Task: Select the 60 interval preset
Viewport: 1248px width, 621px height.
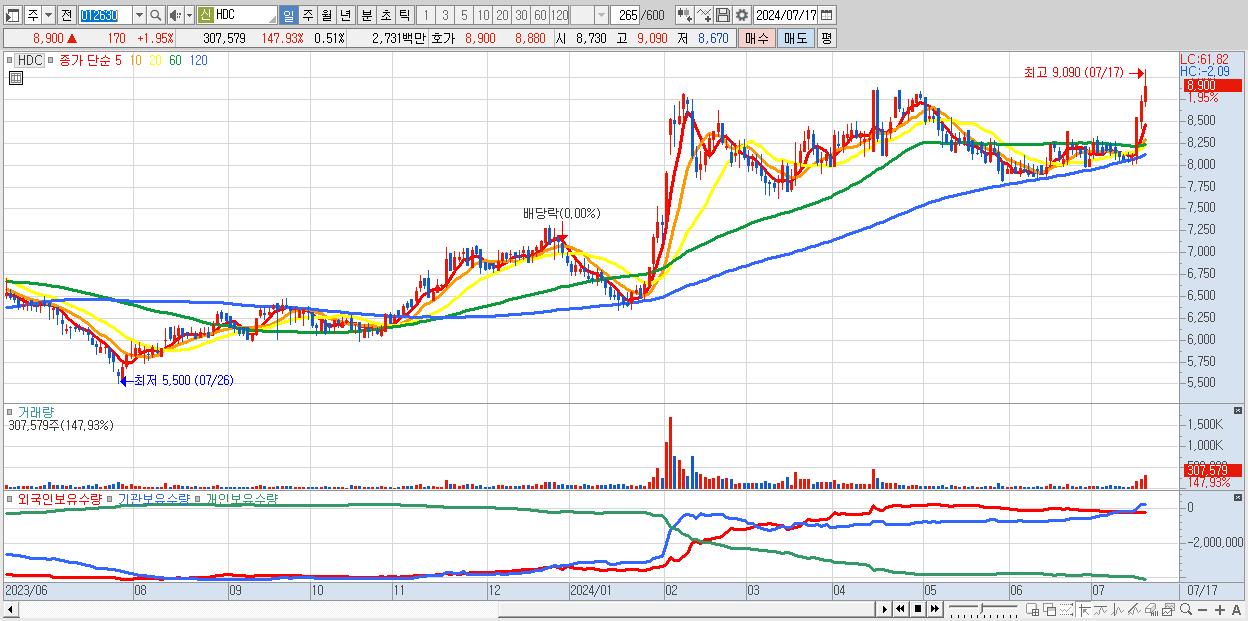Action: [x=540, y=15]
